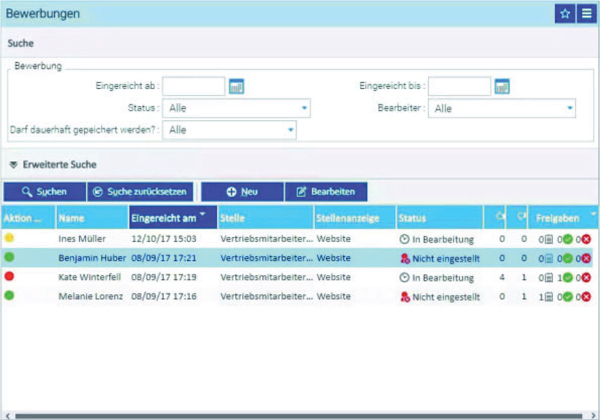Click the Eingereicht ab date field
Viewport: 600px width, 420px height.
tap(194, 86)
